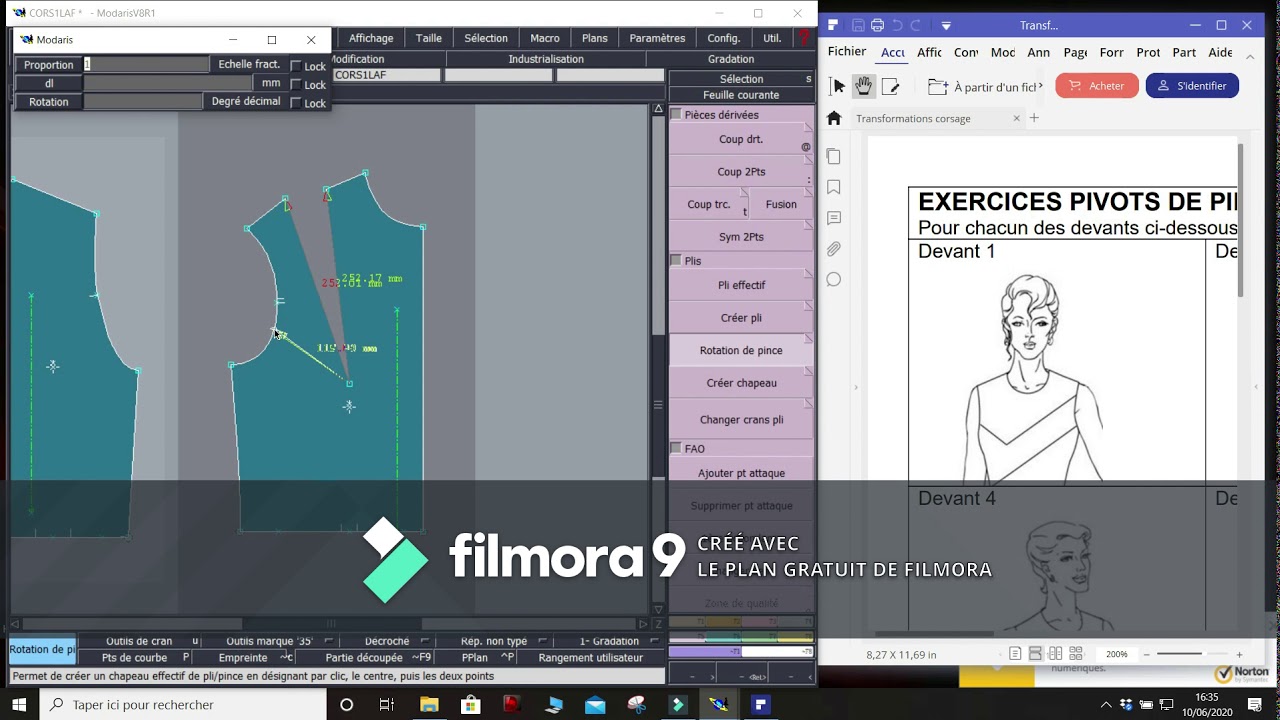Viewport: 1280px width, 720px height.
Task: Open the edit text tool icon
Action: point(890,87)
